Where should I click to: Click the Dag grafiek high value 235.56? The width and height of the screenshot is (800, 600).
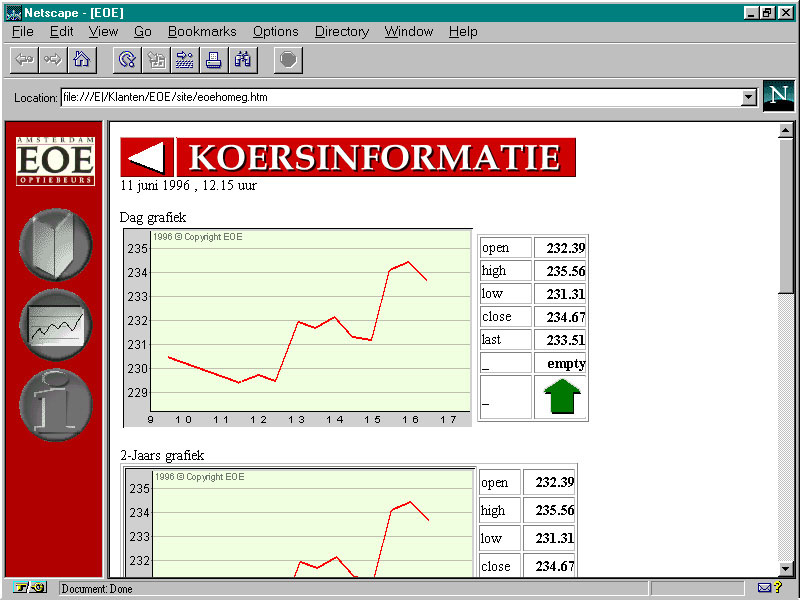click(560, 271)
